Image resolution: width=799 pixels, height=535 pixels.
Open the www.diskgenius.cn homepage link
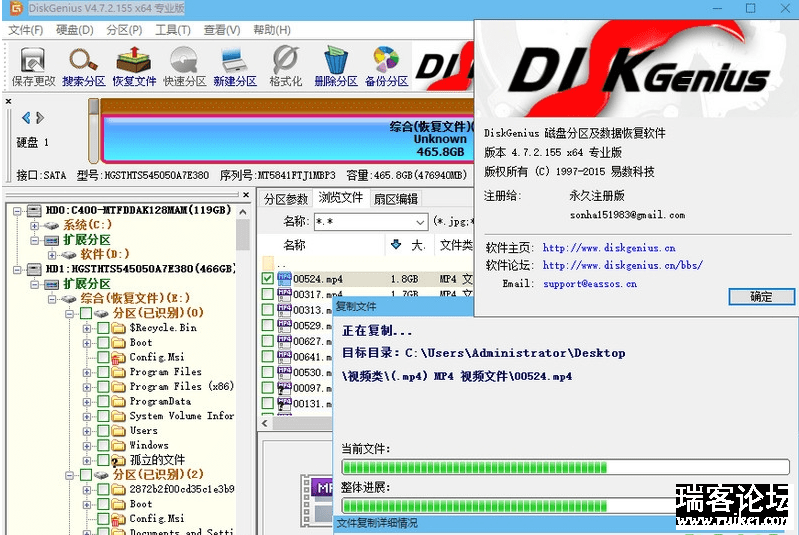click(x=609, y=248)
